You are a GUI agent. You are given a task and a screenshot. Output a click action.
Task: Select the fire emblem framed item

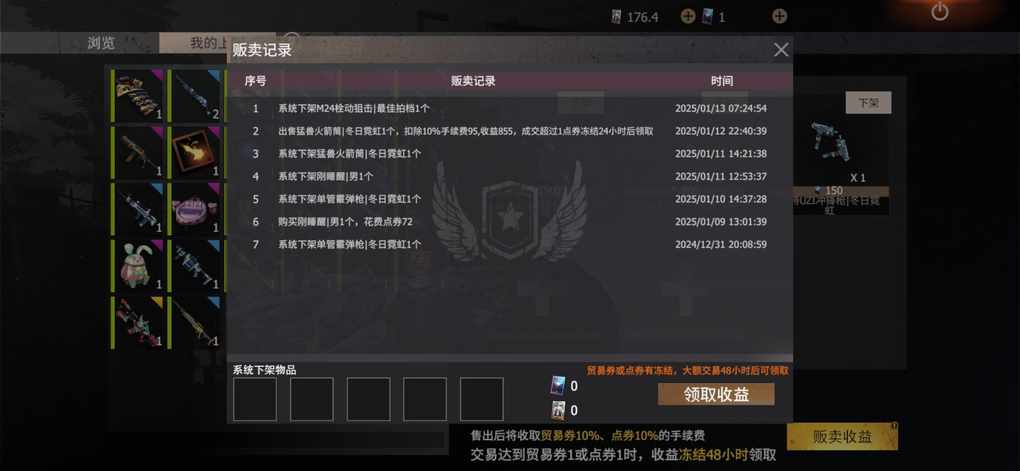pyautogui.click(x=195, y=152)
